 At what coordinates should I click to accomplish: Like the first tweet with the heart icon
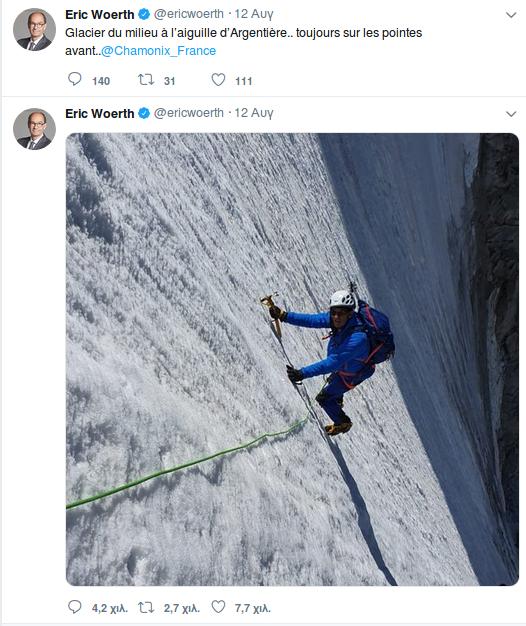click(218, 79)
